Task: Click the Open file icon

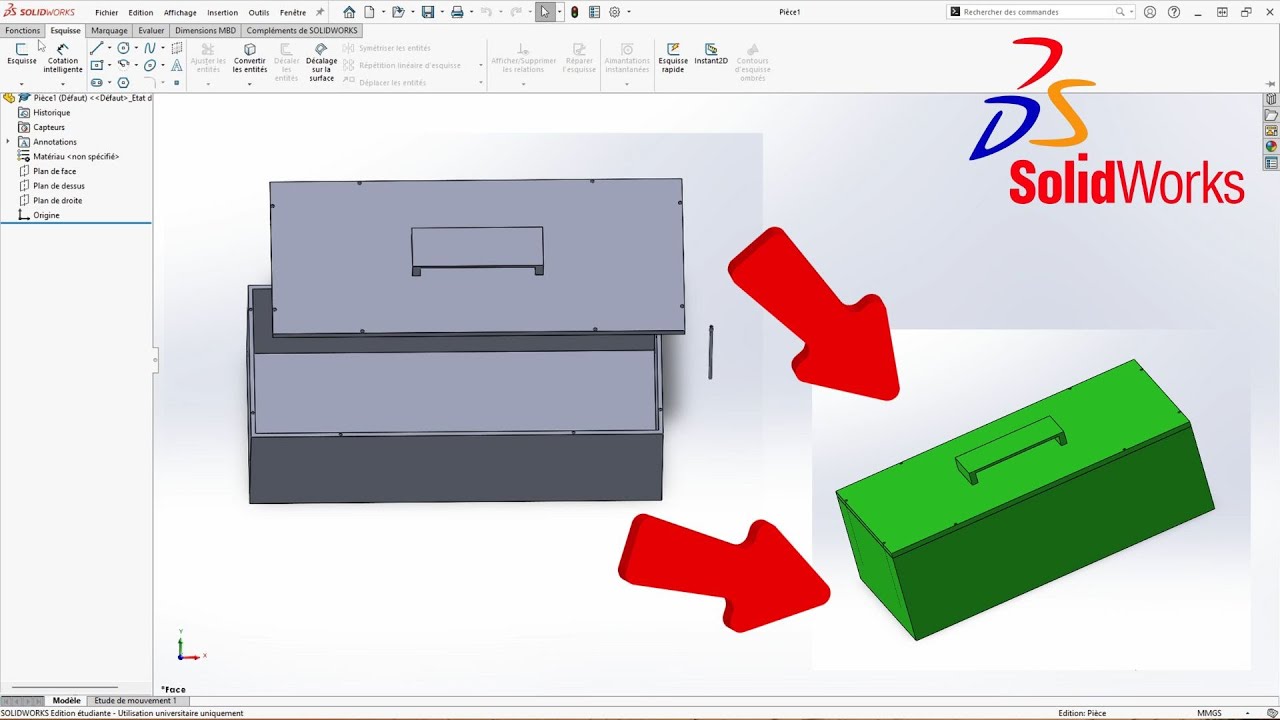Action: (x=398, y=12)
